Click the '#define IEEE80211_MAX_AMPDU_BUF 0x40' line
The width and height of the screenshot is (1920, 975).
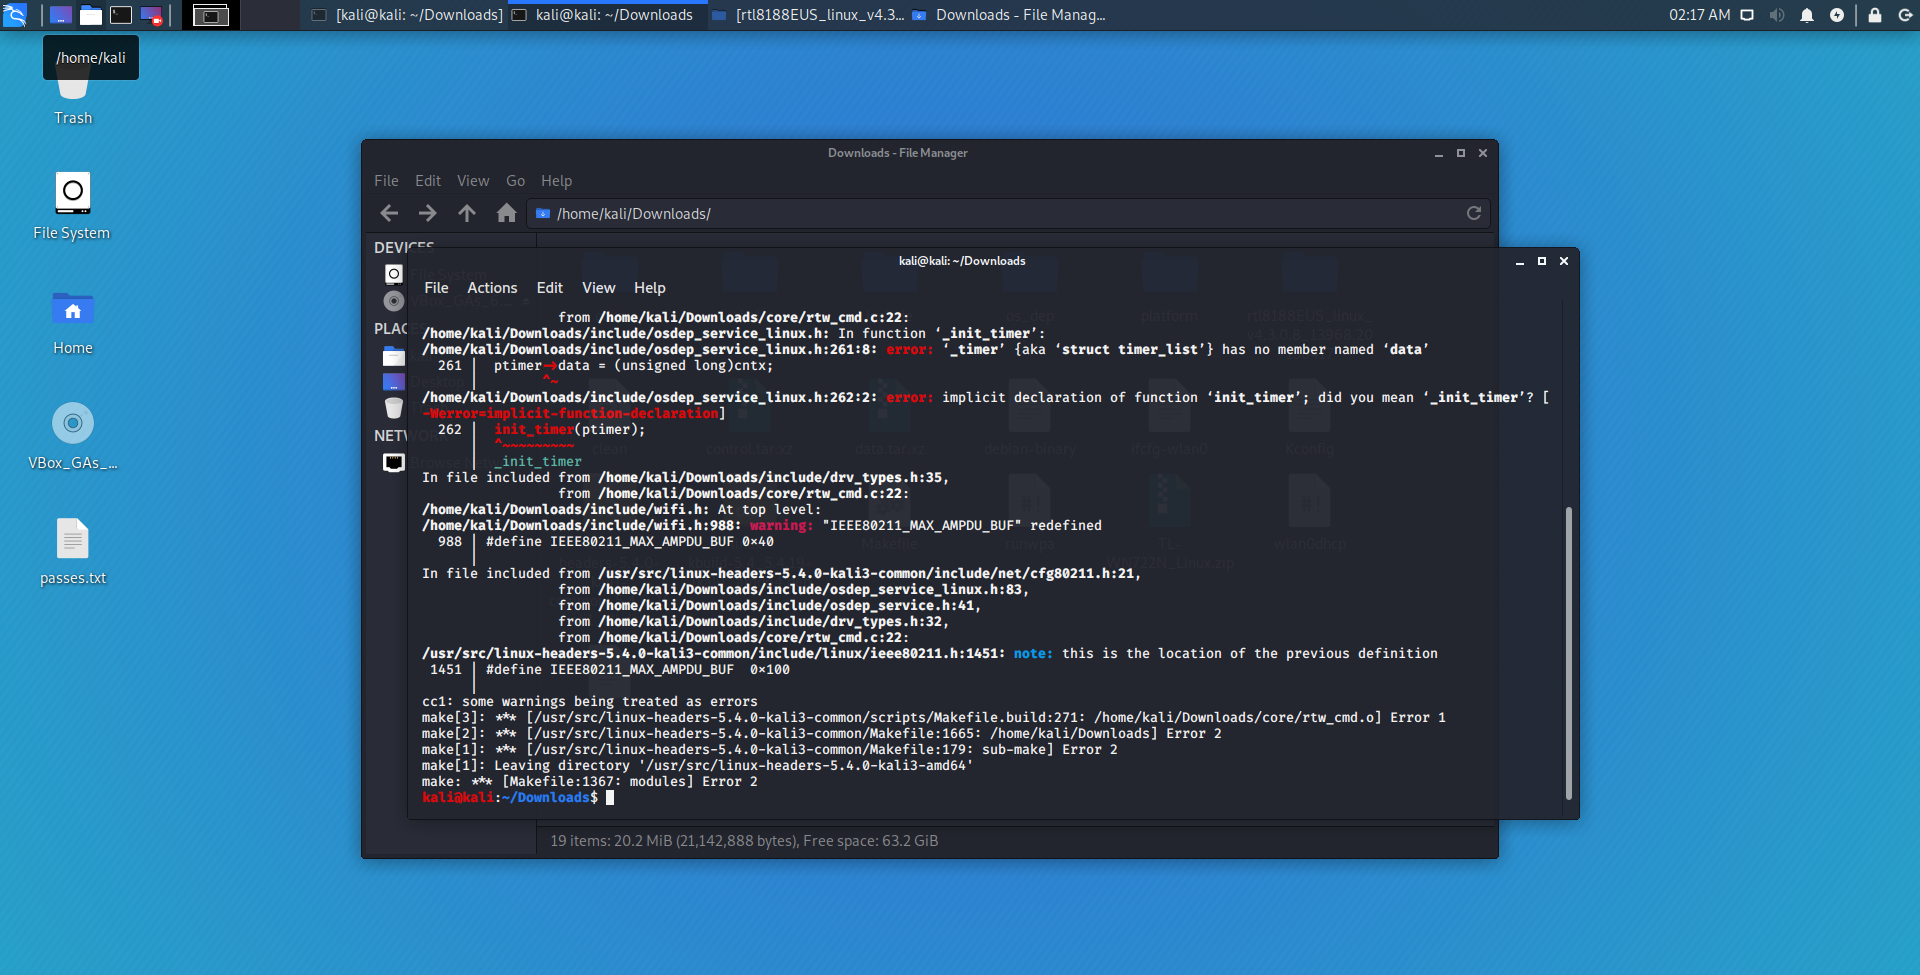630,542
